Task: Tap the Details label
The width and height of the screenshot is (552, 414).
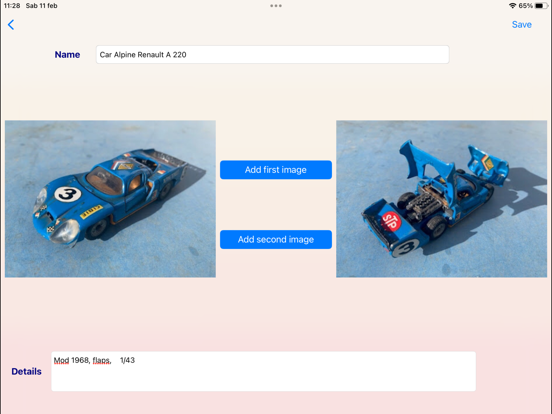Action: pos(26,371)
